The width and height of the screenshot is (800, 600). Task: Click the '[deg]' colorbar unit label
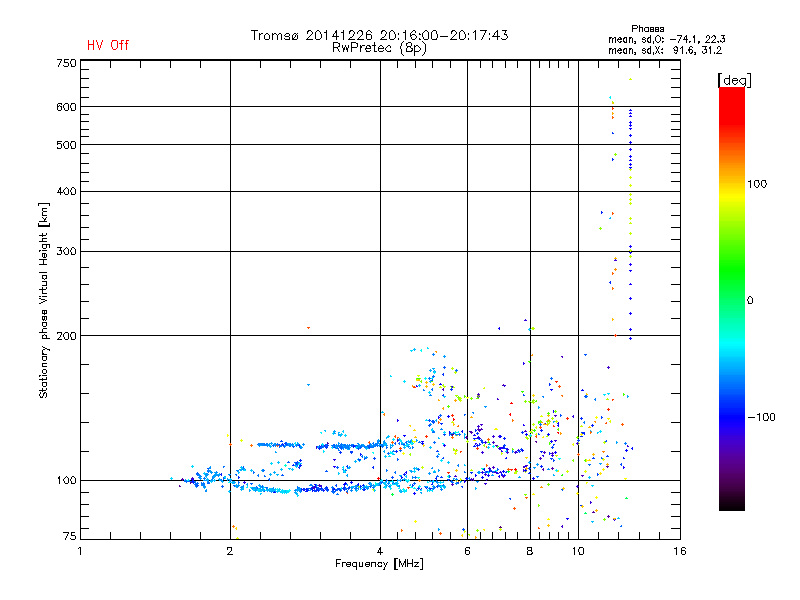(734, 81)
